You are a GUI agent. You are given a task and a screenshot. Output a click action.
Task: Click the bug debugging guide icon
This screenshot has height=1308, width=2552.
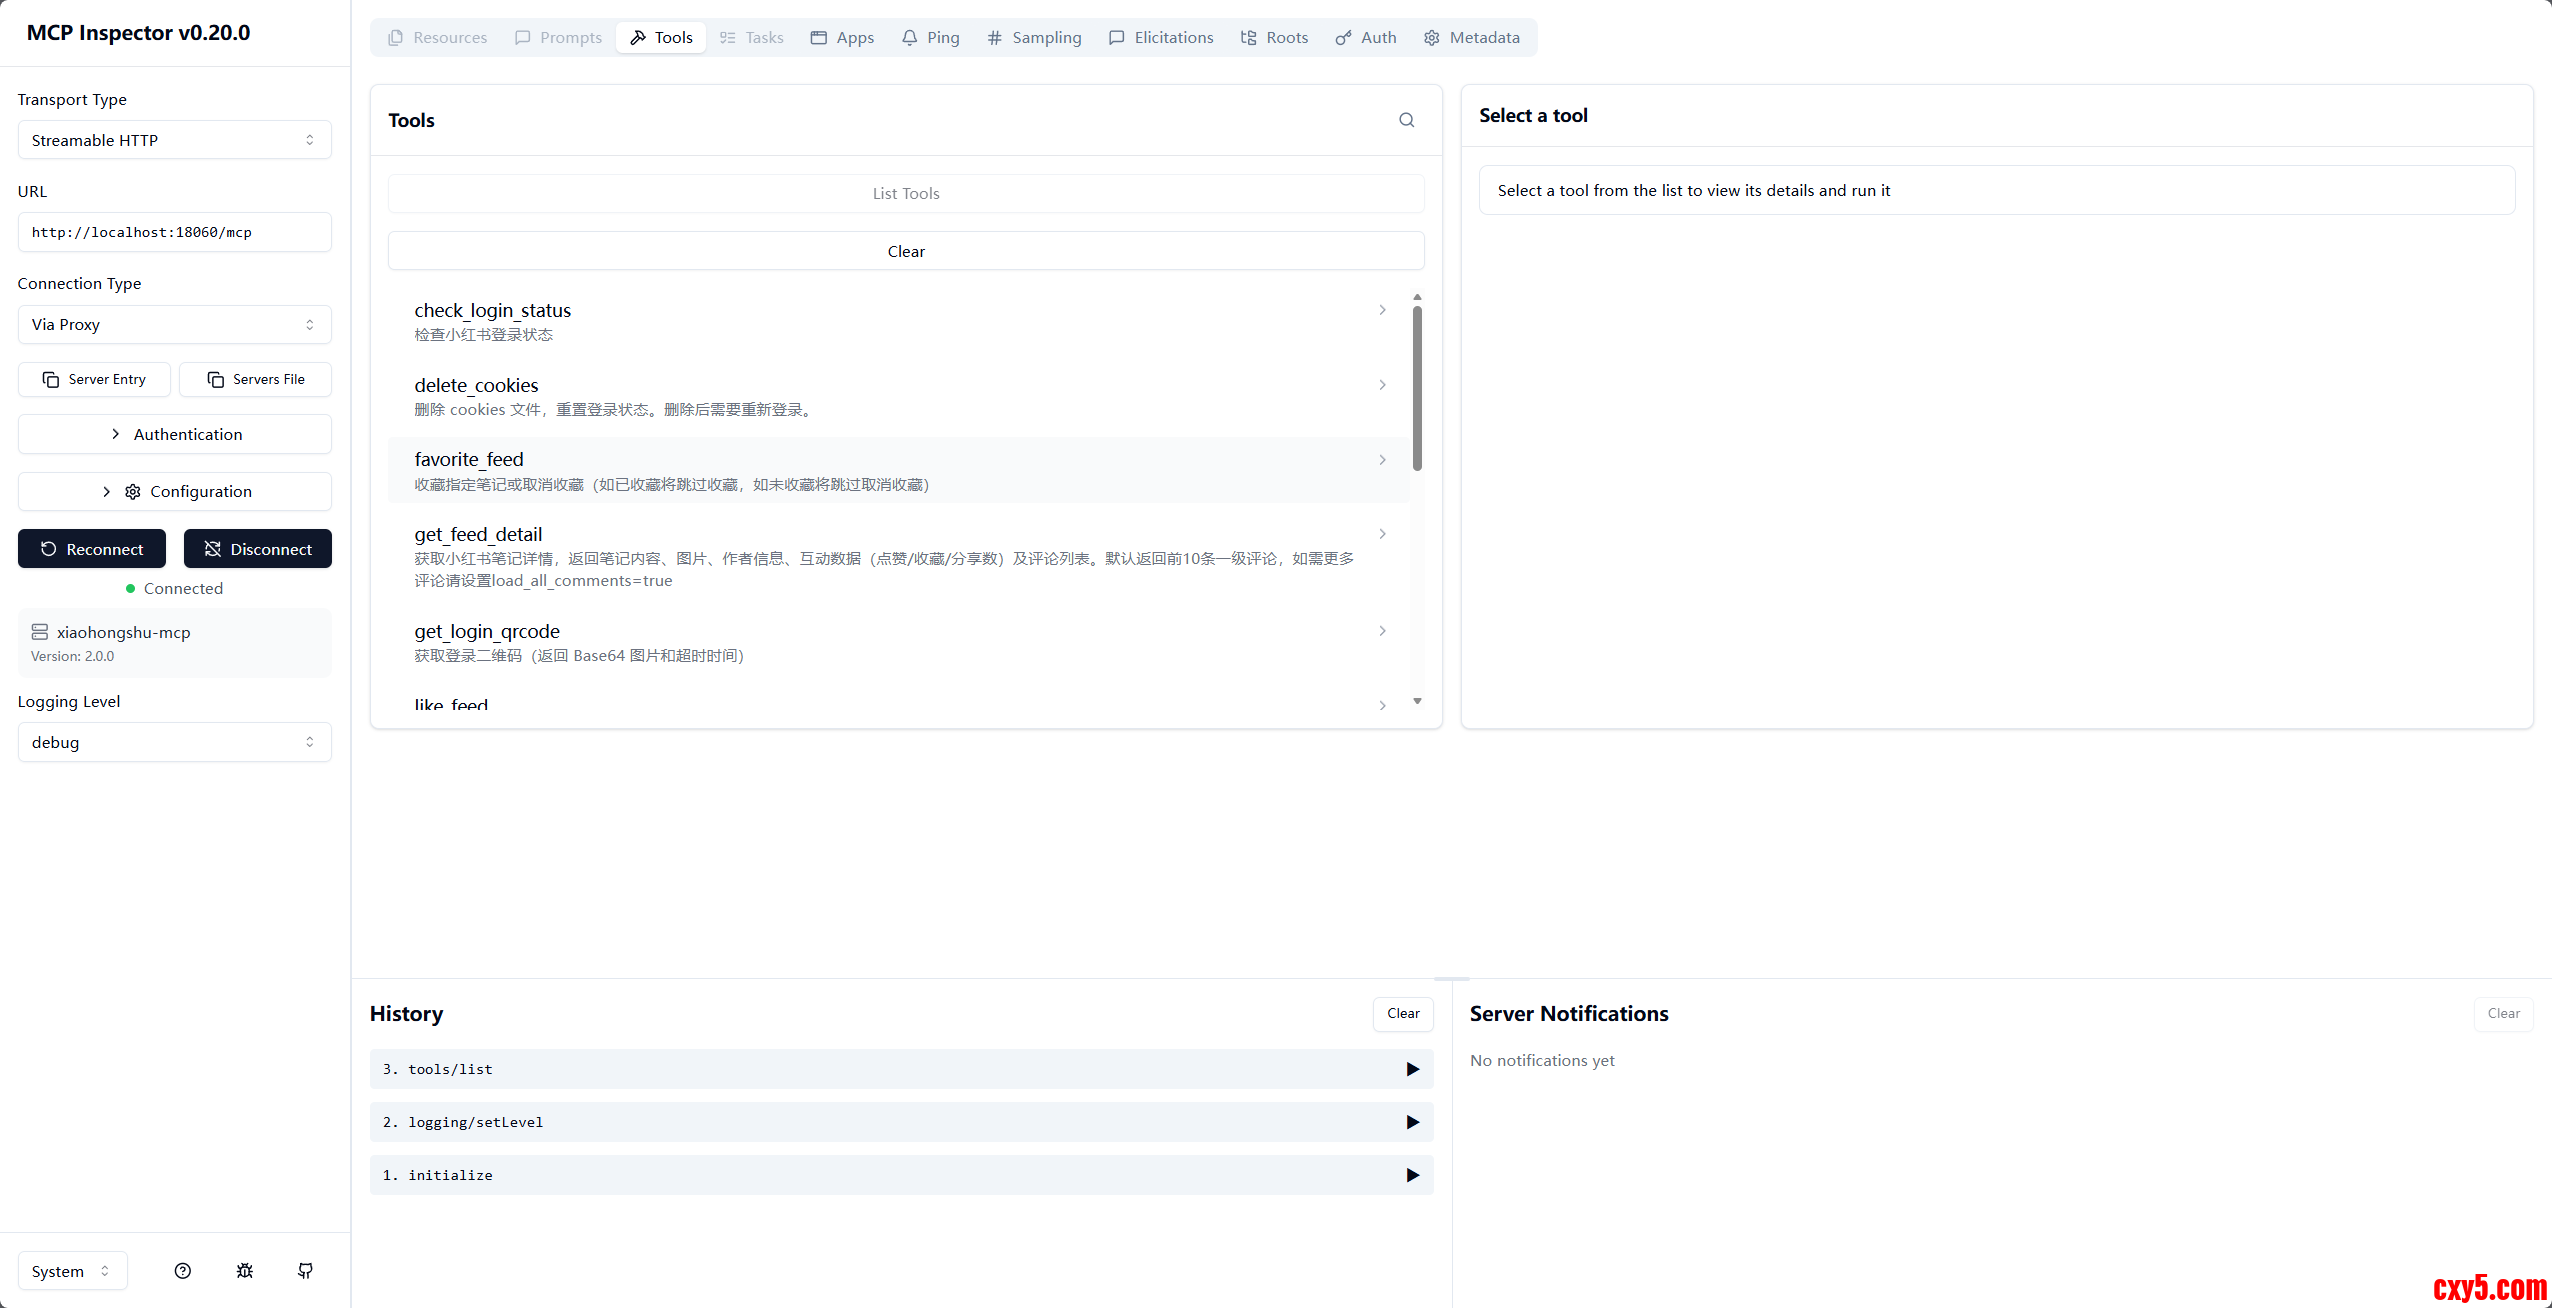pos(244,1271)
